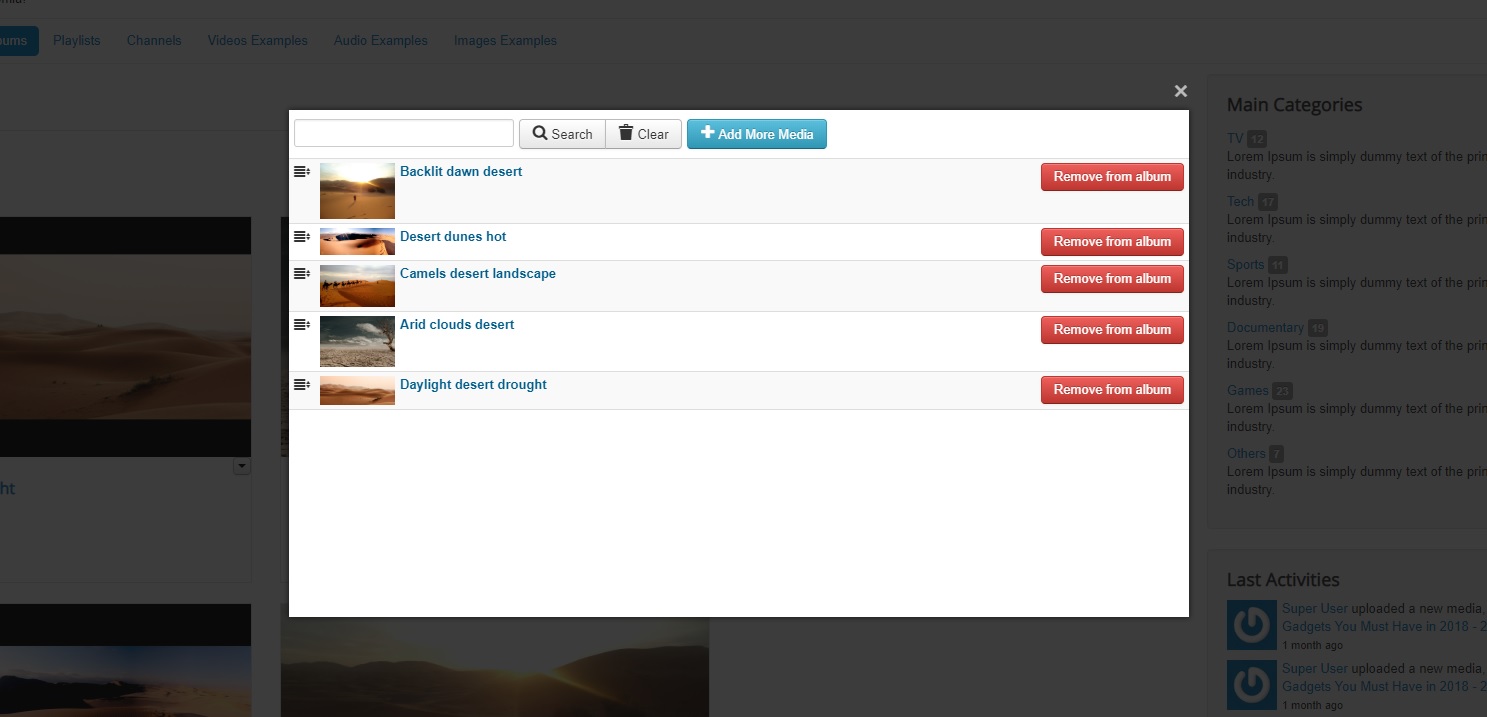Expand the small dropdown arrow under the left image
Screen dimensions: 1487x717
[x=241, y=466]
